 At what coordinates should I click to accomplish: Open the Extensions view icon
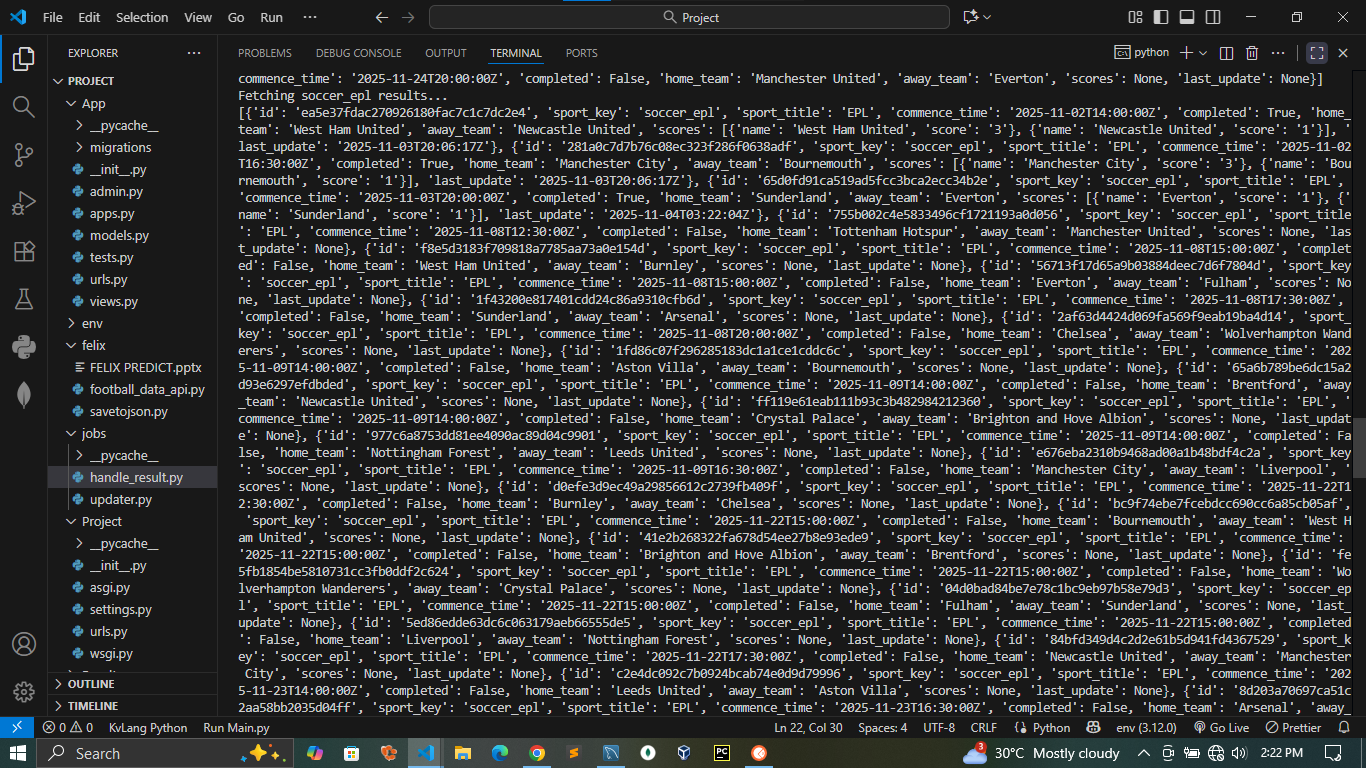pos(24,250)
